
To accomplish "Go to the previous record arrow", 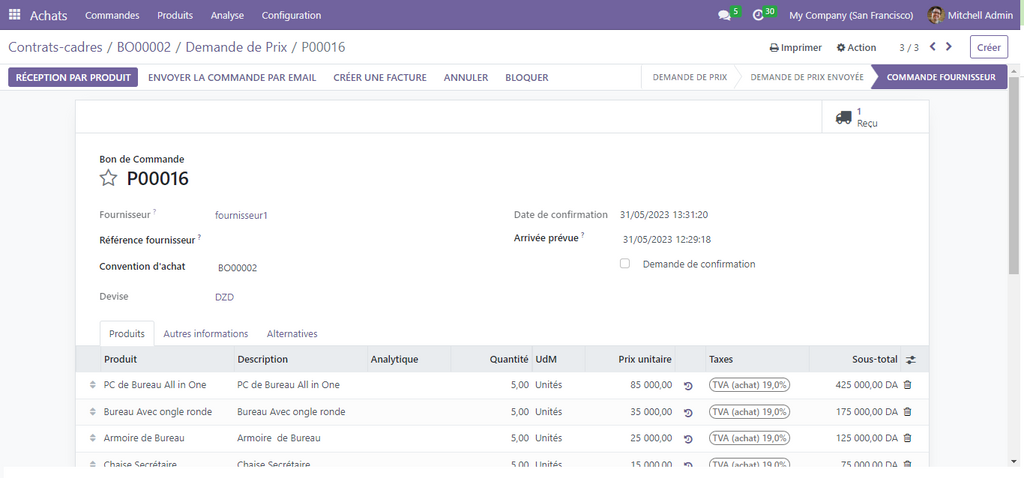I will tap(933, 47).
